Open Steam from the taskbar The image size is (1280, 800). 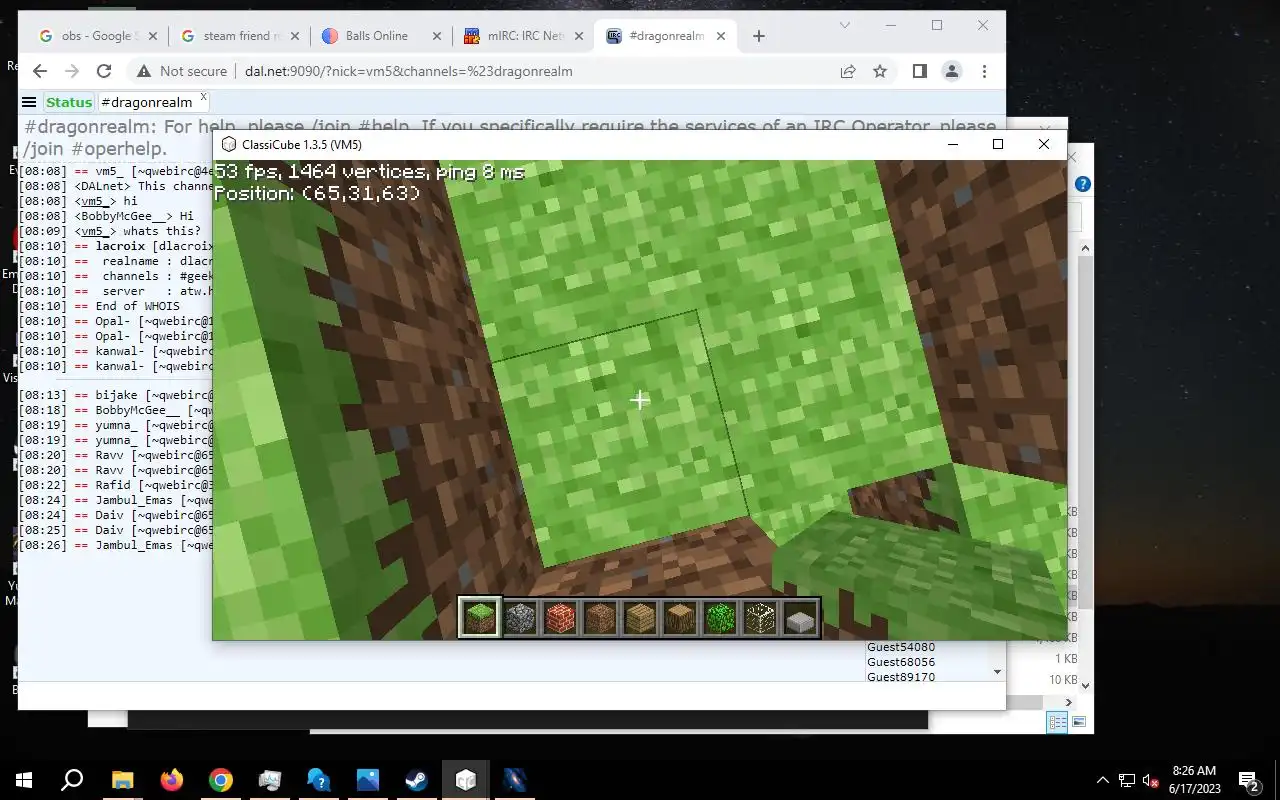tap(416, 780)
